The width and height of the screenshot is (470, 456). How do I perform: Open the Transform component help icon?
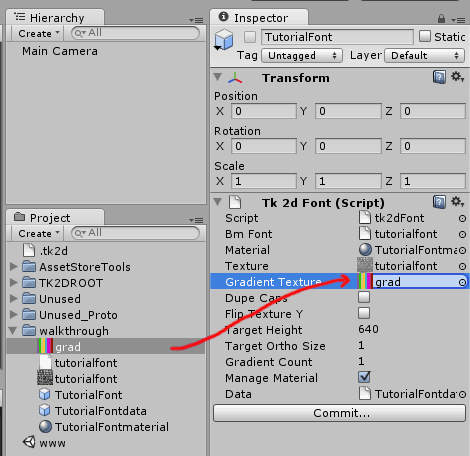click(x=439, y=77)
